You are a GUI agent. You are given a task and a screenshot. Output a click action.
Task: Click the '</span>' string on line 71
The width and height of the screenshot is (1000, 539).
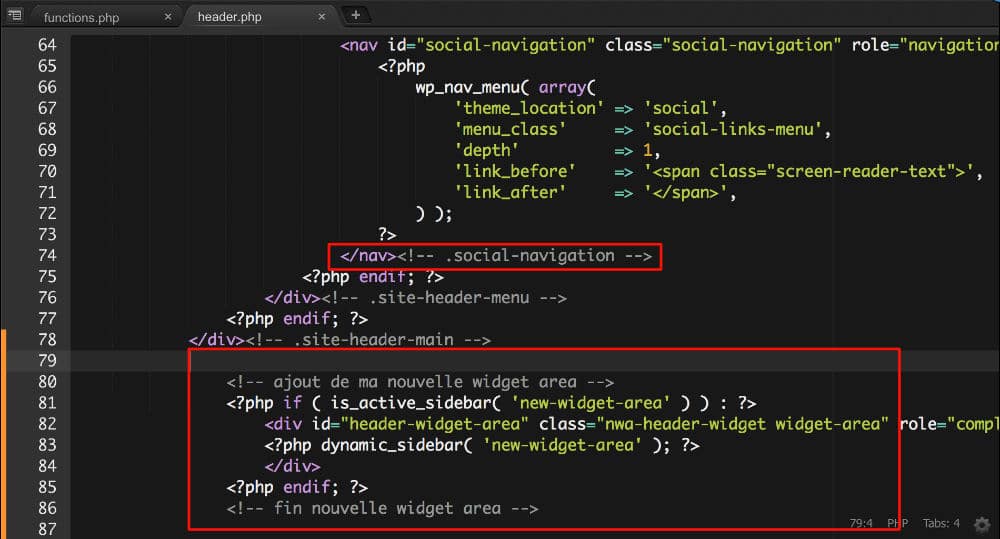pos(685,193)
